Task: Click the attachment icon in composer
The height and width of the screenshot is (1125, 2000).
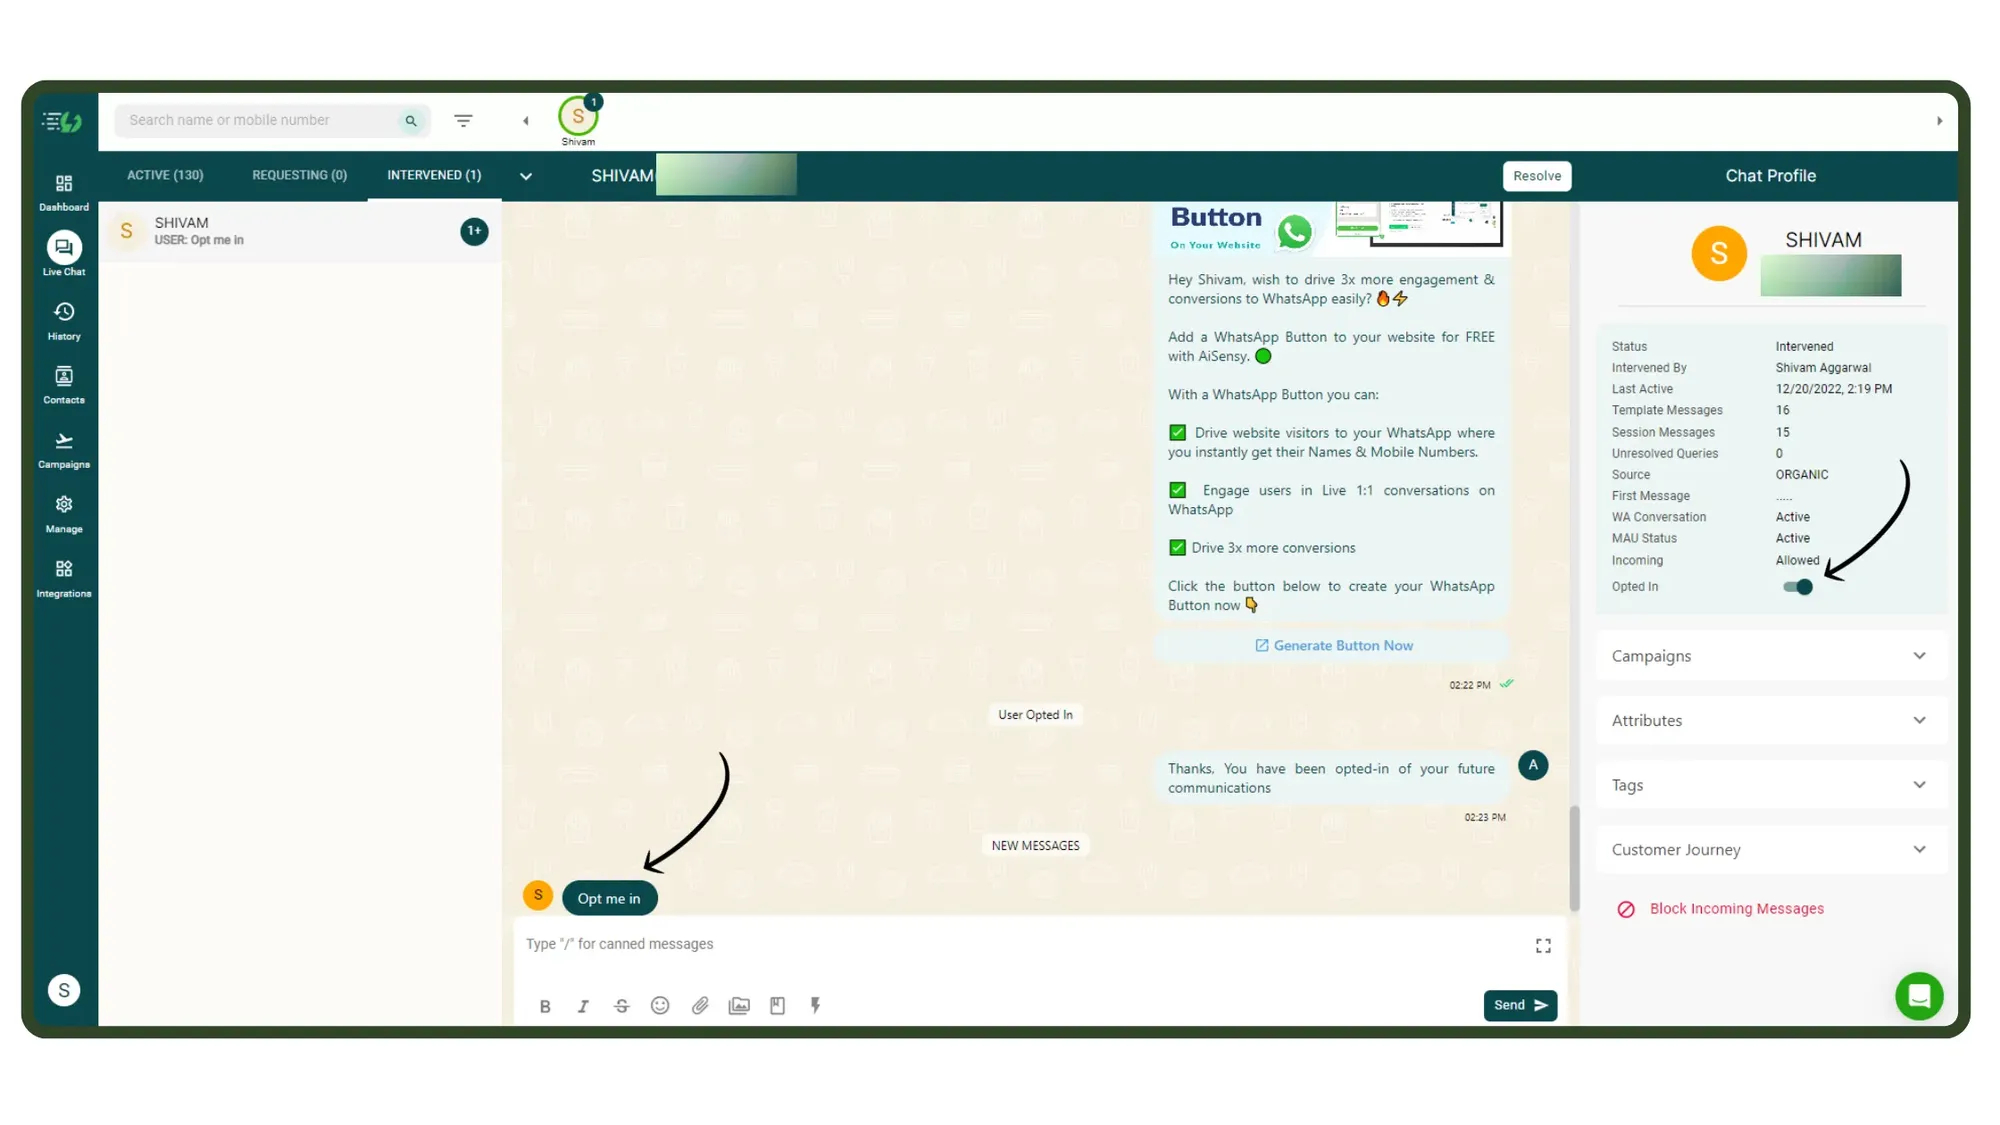Action: [701, 1004]
